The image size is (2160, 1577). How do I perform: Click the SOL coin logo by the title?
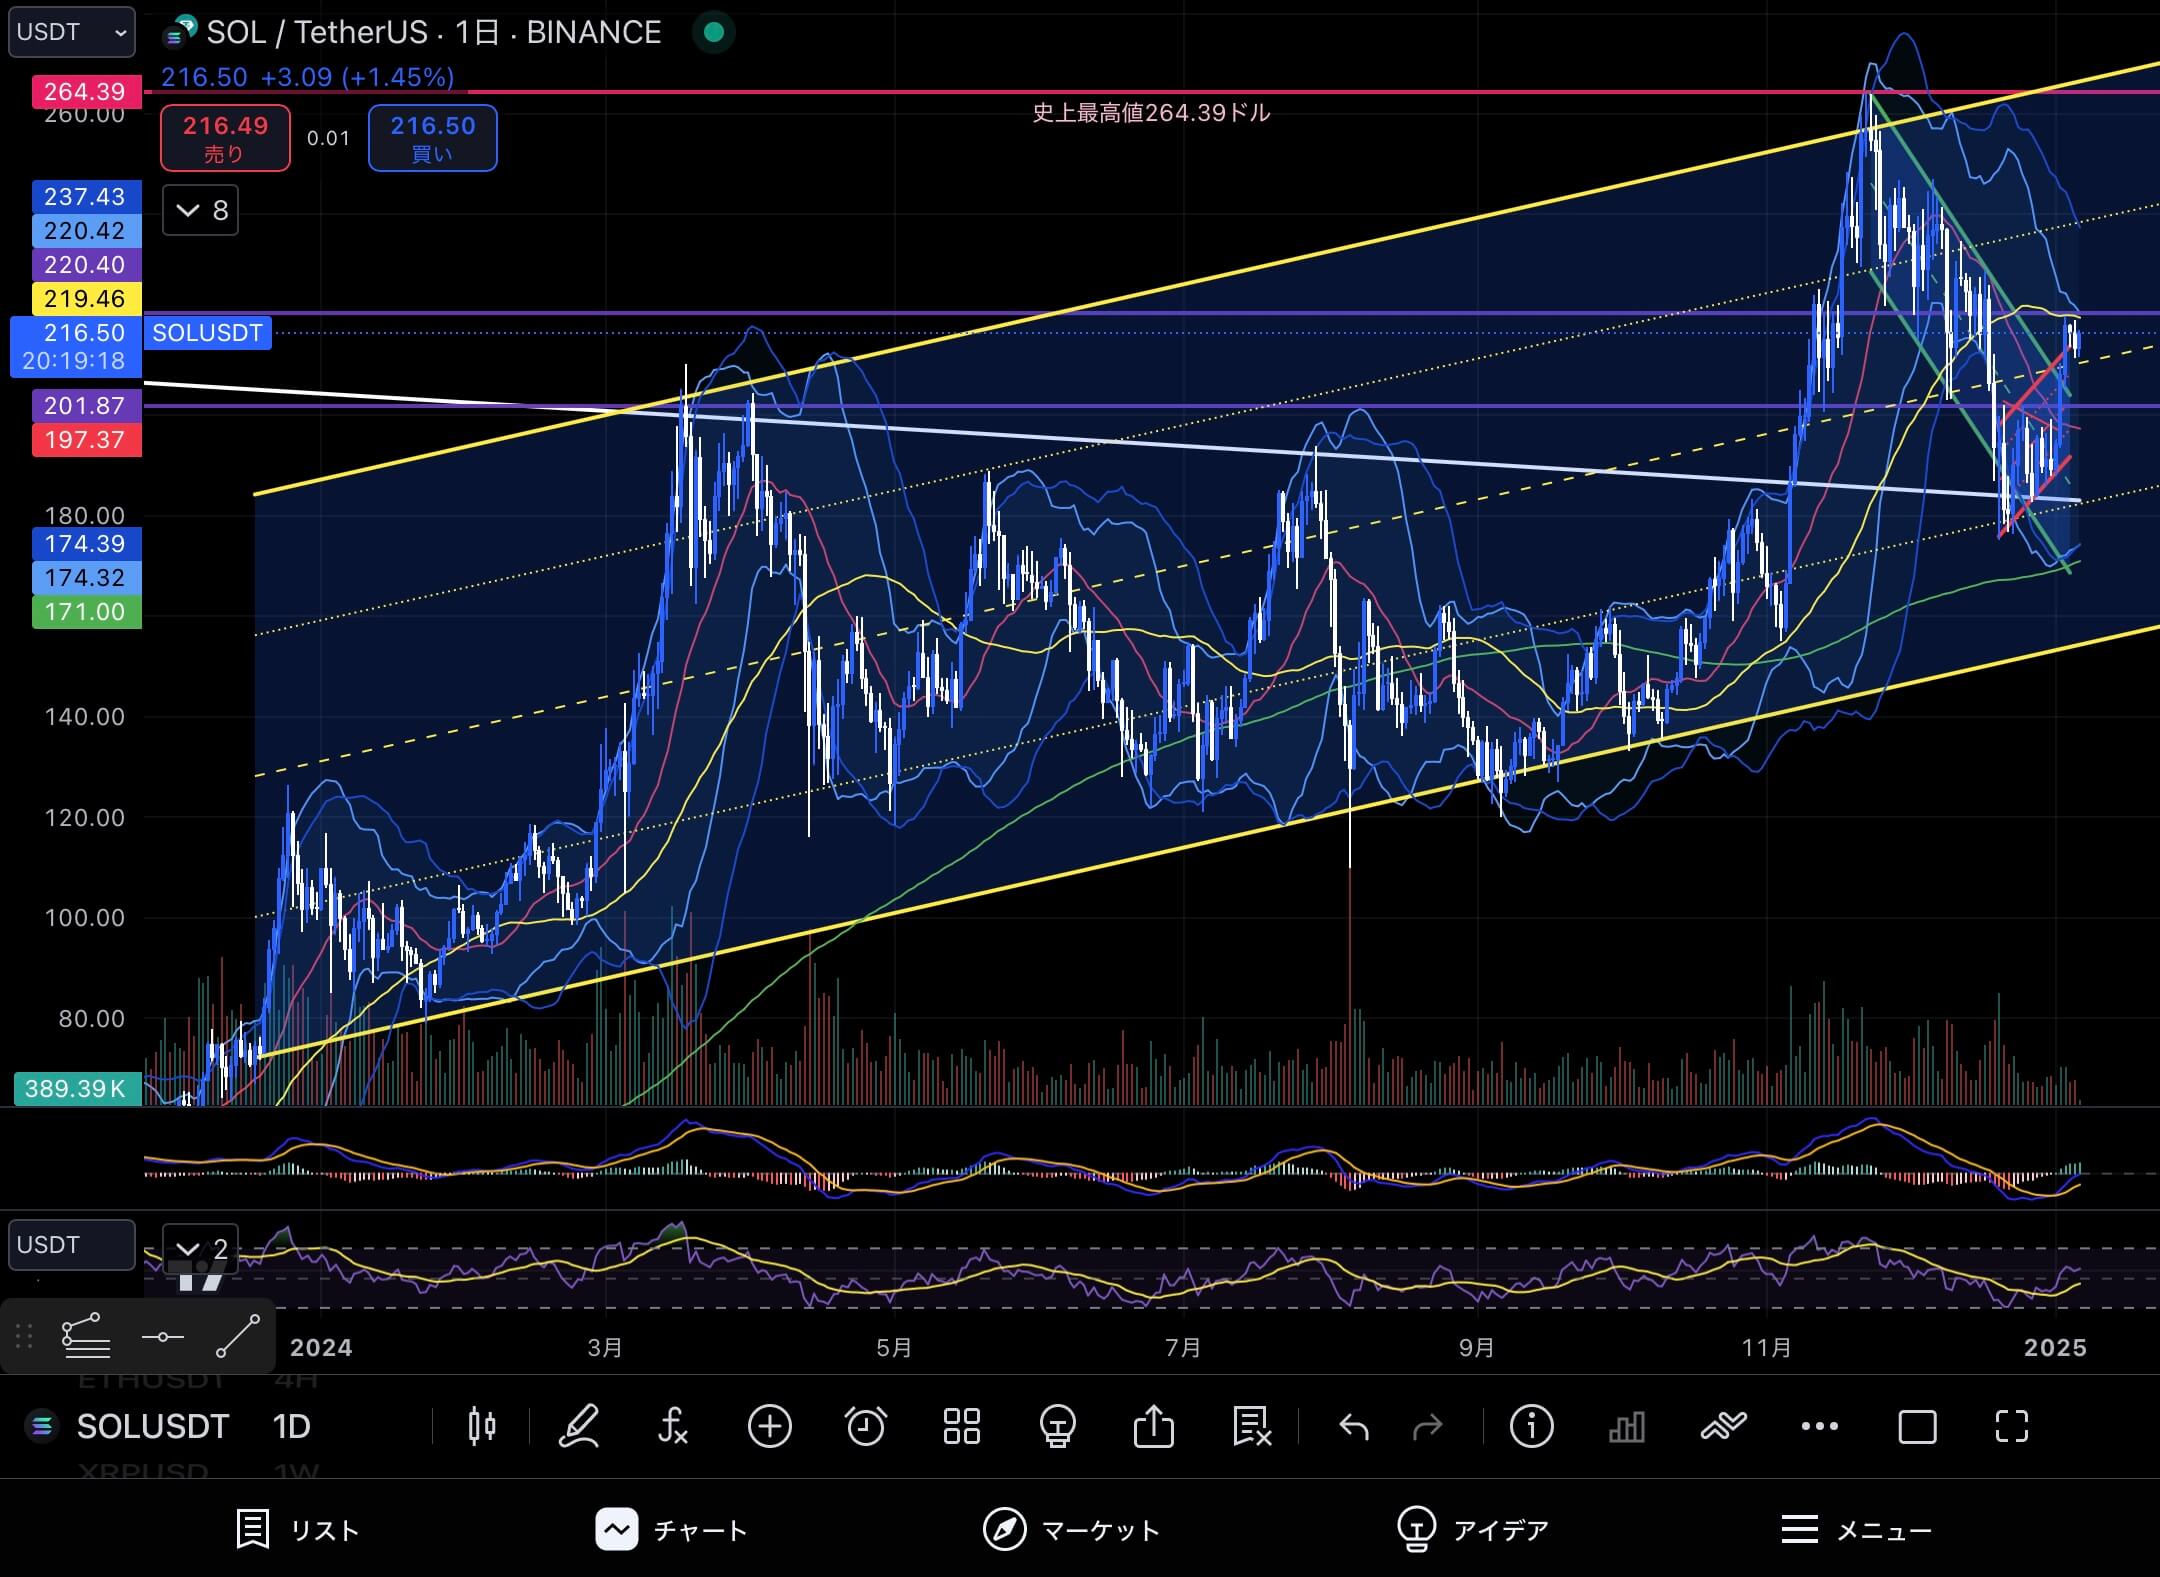pyautogui.click(x=180, y=32)
